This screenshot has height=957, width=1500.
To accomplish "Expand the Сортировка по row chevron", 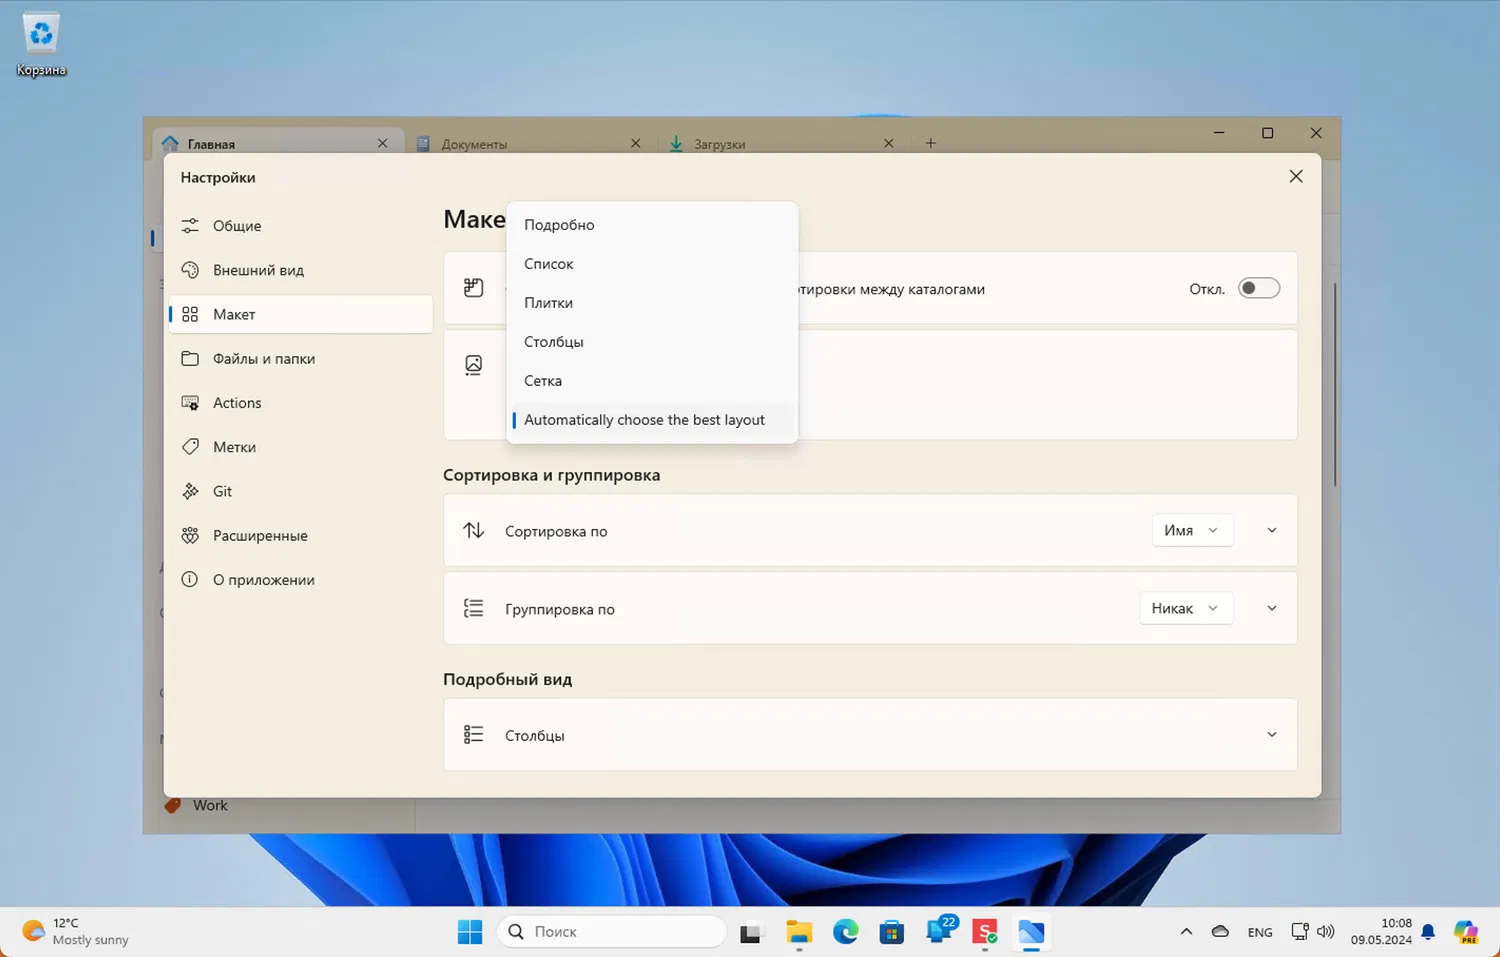I will tap(1272, 530).
